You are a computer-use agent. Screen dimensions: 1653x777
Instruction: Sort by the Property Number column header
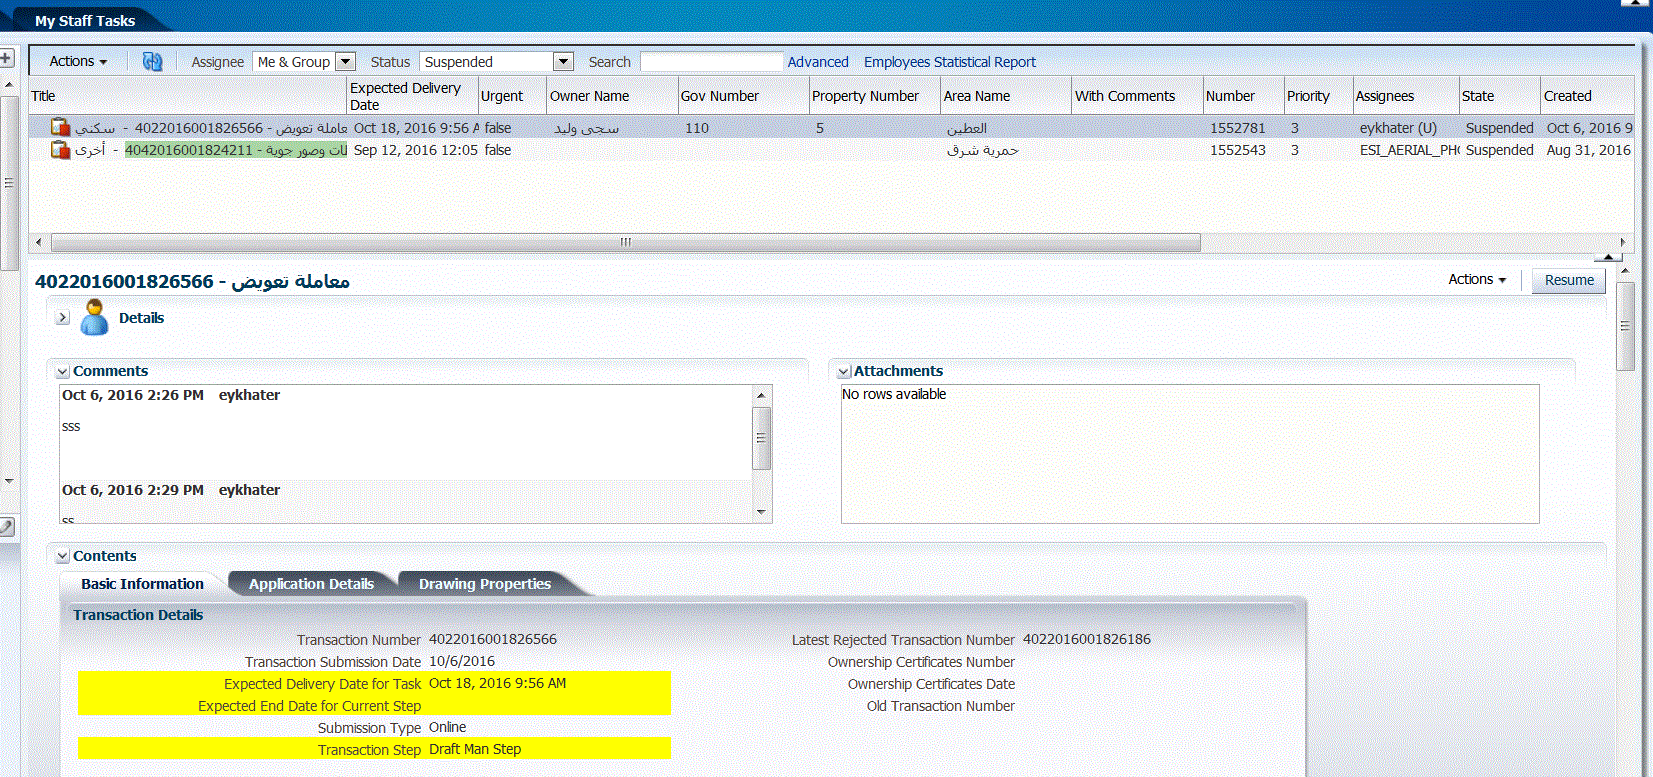pos(875,96)
